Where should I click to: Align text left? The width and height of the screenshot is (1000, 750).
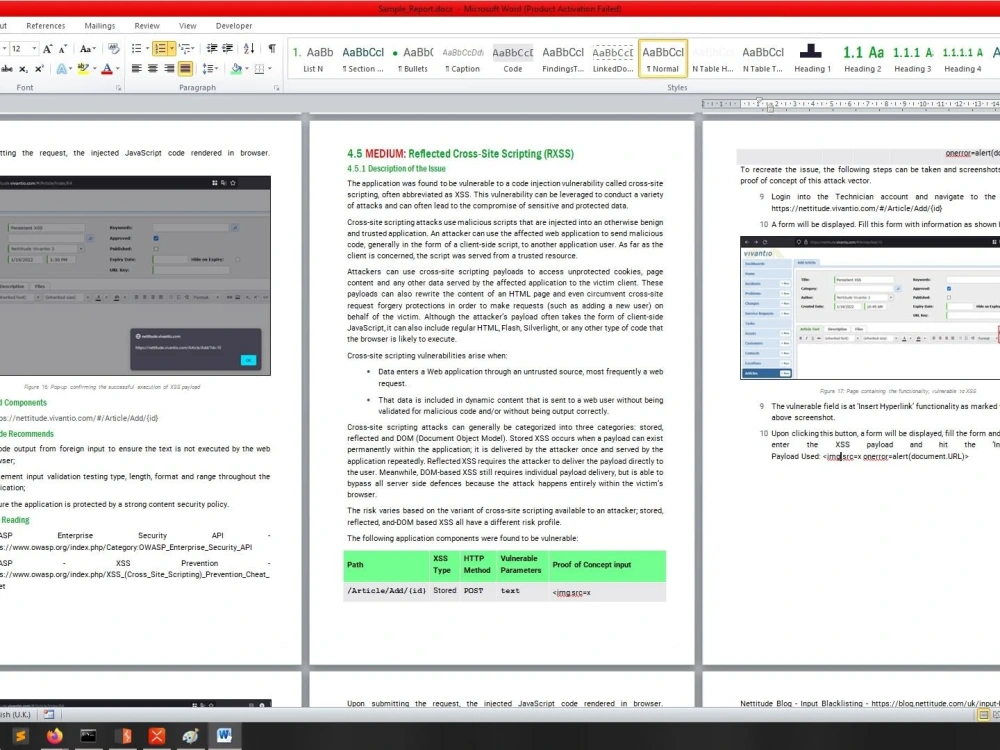136,68
